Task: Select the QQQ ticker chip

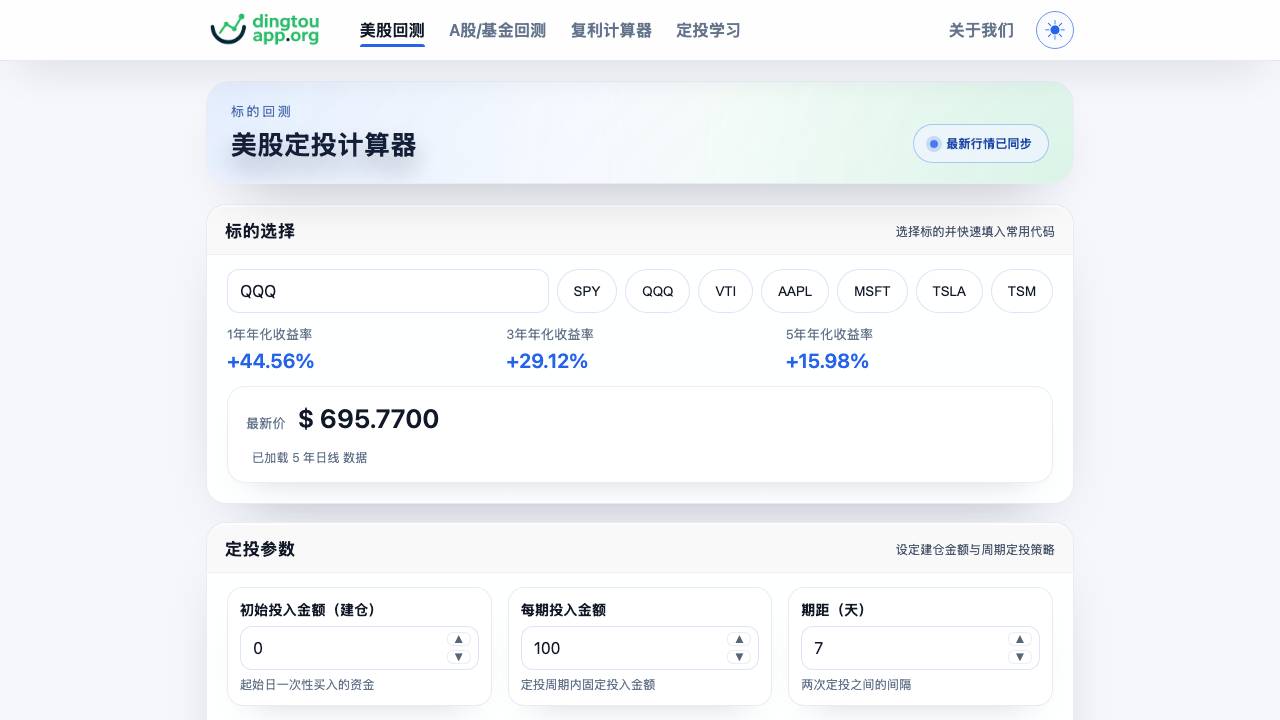Action: pos(657,291)
